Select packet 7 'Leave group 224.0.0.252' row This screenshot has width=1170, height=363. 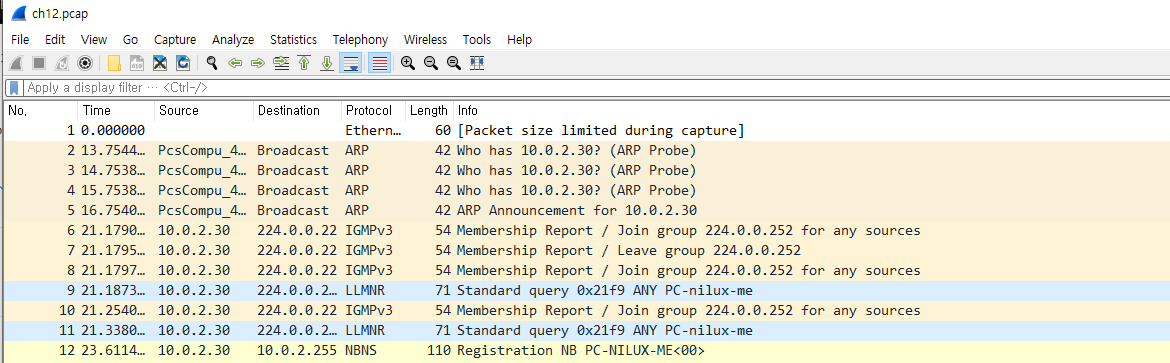(586, 250)
